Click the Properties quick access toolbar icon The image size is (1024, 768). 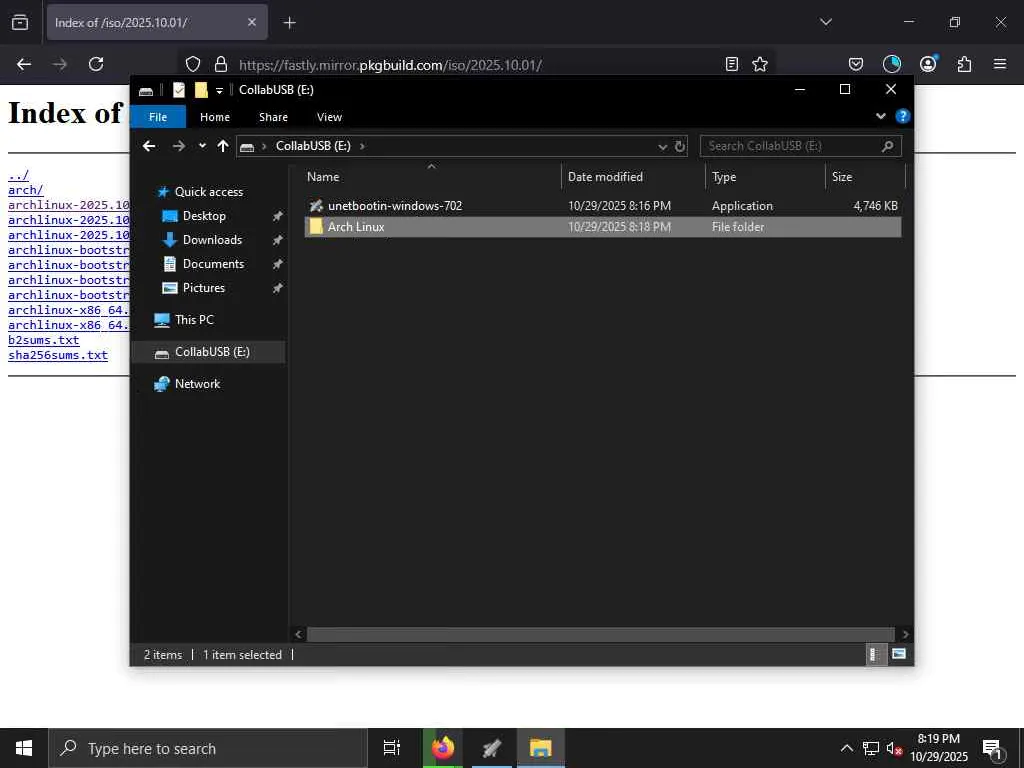(x=179, y=90)
